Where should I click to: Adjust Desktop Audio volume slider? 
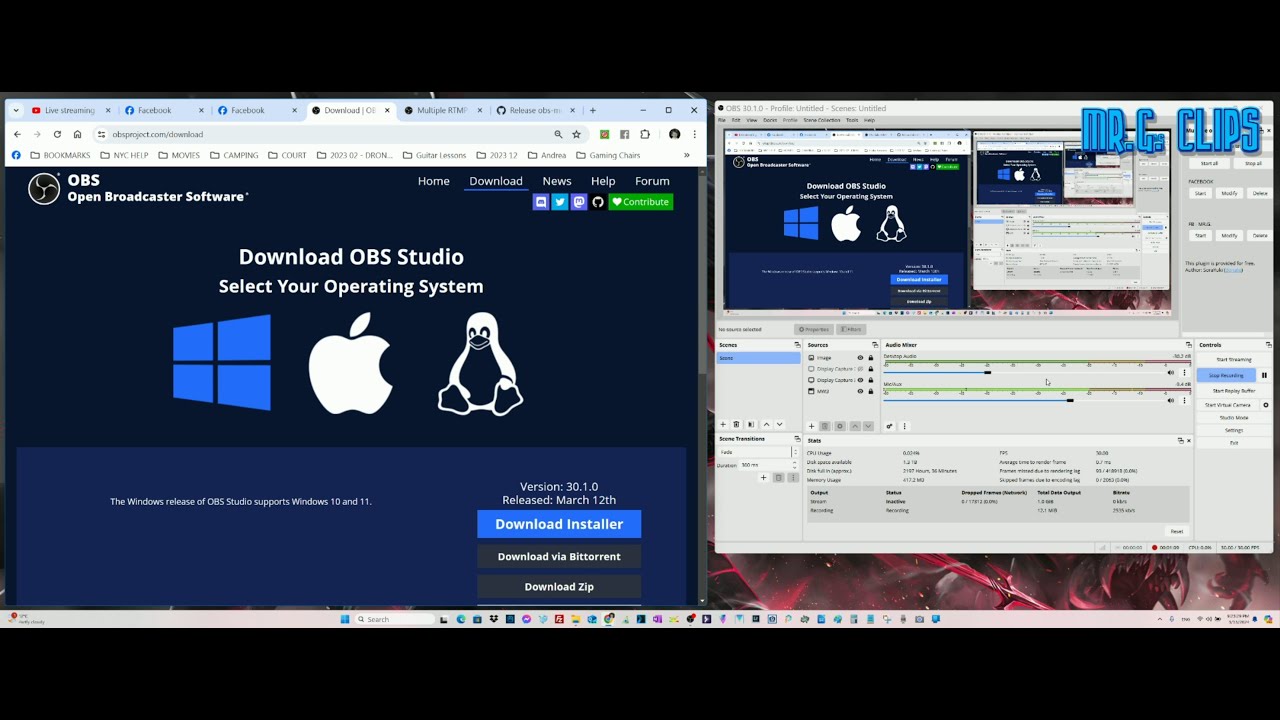1022,373
